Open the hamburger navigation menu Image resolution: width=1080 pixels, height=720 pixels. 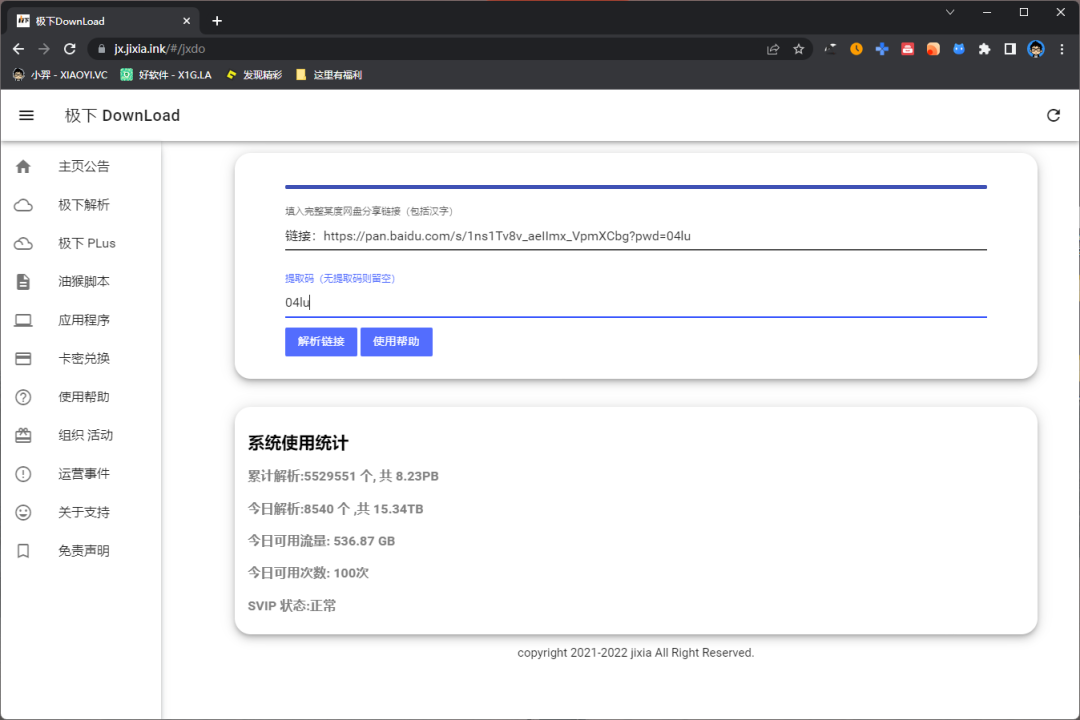click(x=26, y=115)
